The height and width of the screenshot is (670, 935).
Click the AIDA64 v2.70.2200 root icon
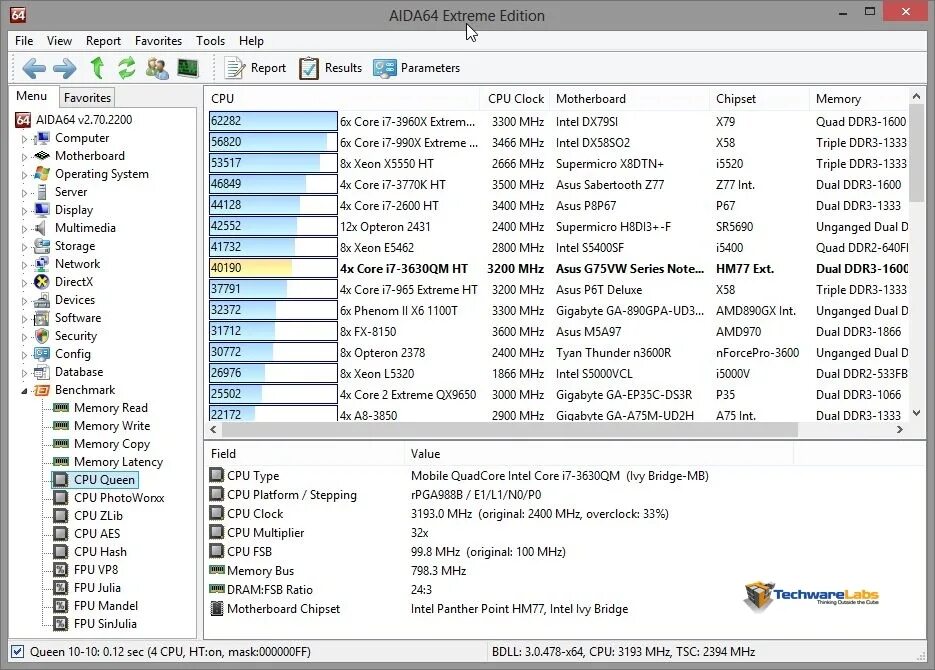click(23, 120)
